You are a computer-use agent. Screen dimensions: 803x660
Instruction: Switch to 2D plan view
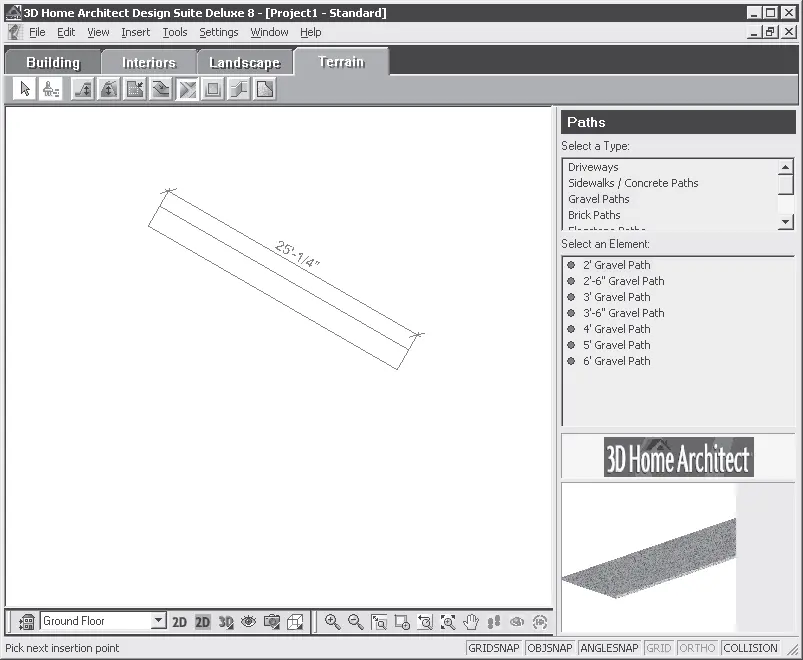[x=179, y=622]
